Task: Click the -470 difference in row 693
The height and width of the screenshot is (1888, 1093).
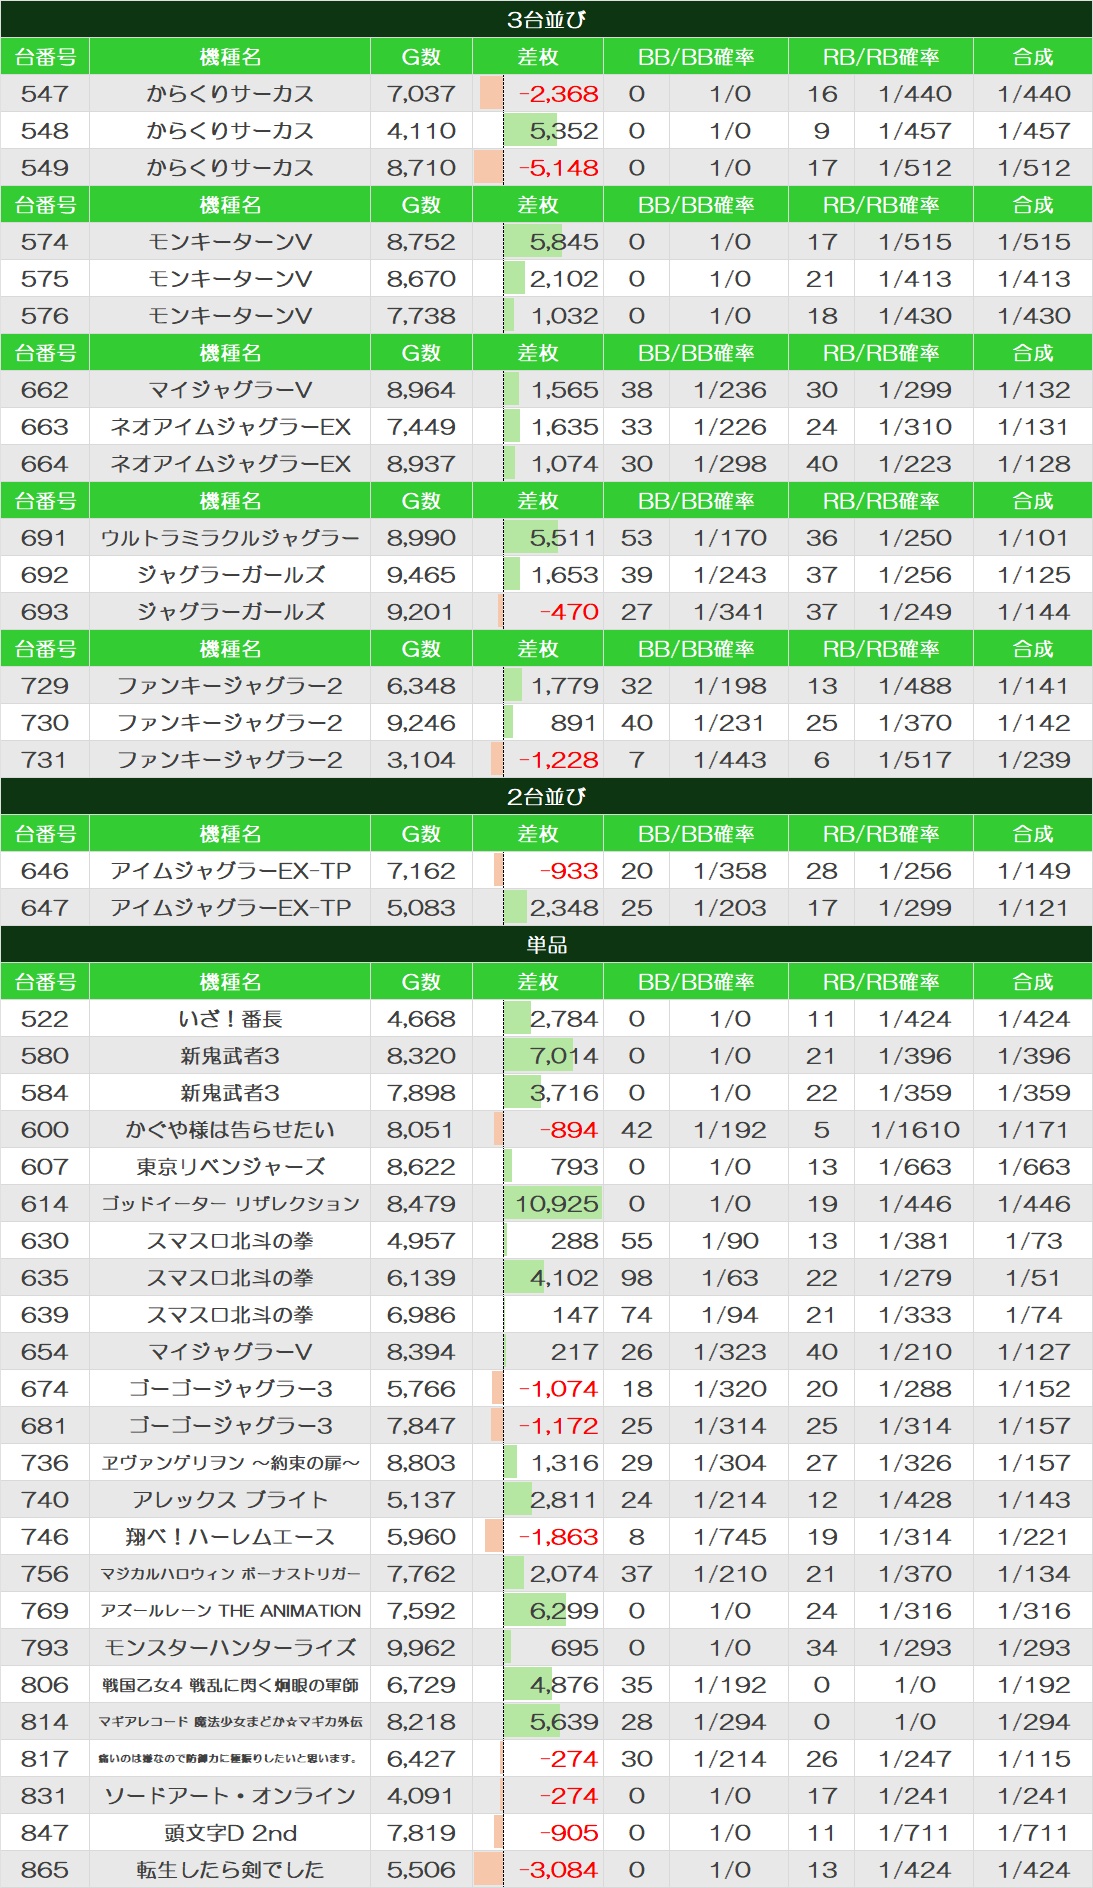Action: click(x=569, y=612)
